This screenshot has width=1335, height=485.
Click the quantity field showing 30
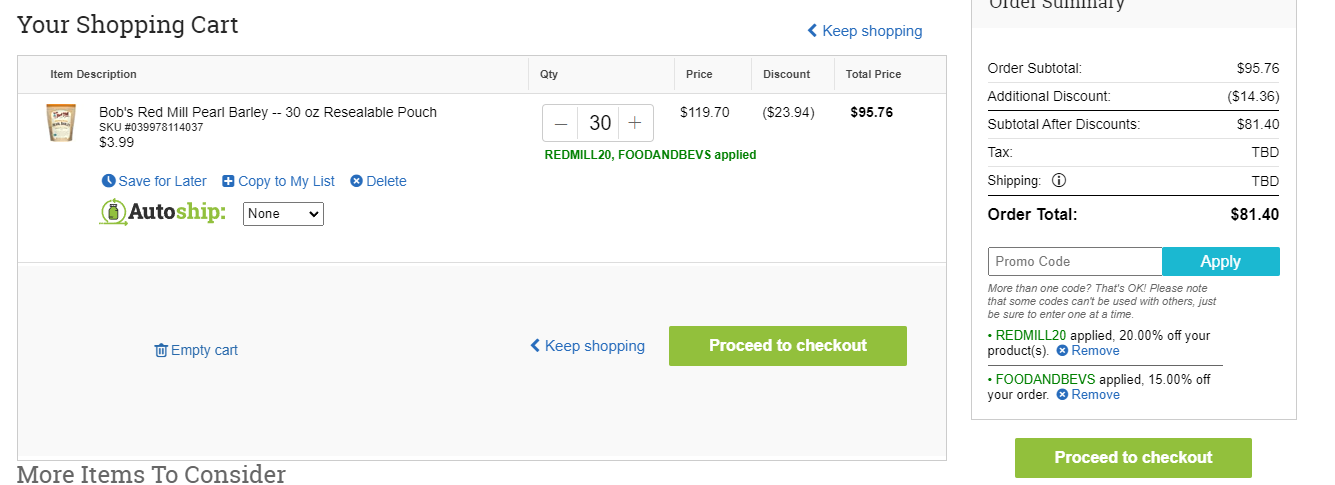tap(599, 123)
